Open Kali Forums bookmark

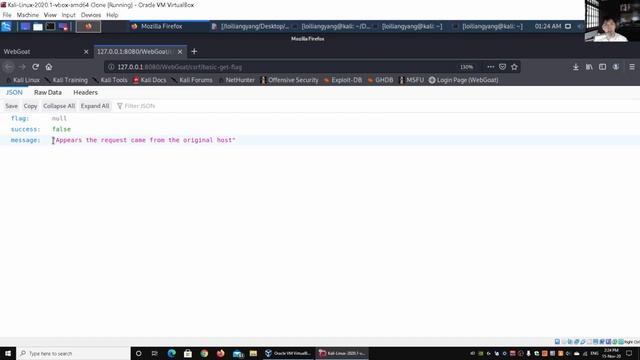point(192,80)
